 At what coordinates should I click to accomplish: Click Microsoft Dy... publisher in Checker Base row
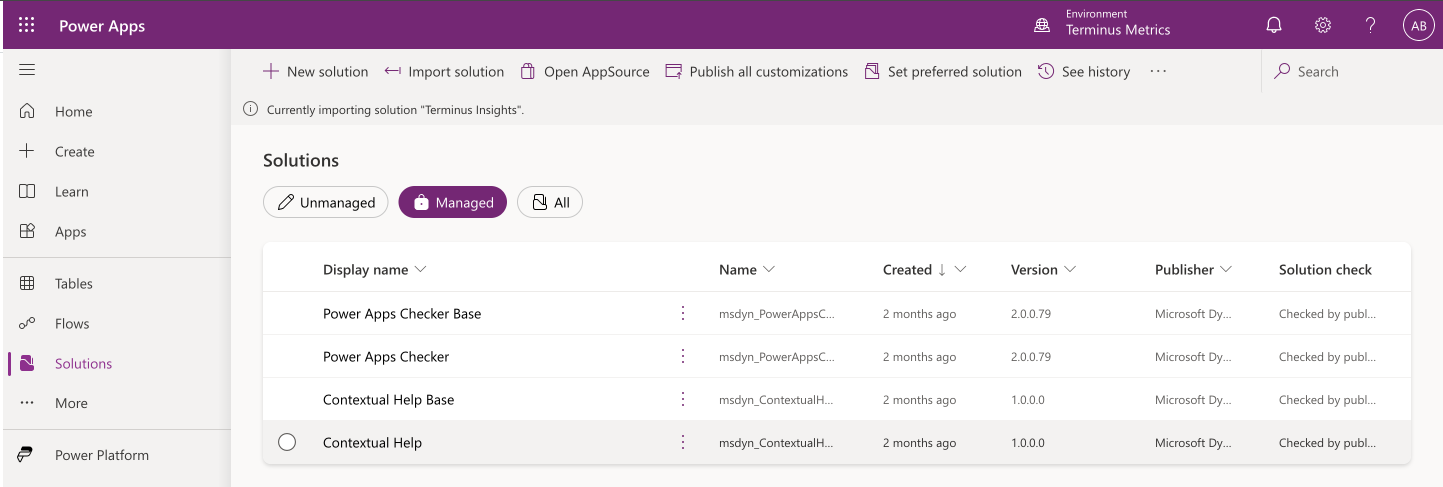pos(1193,314)
